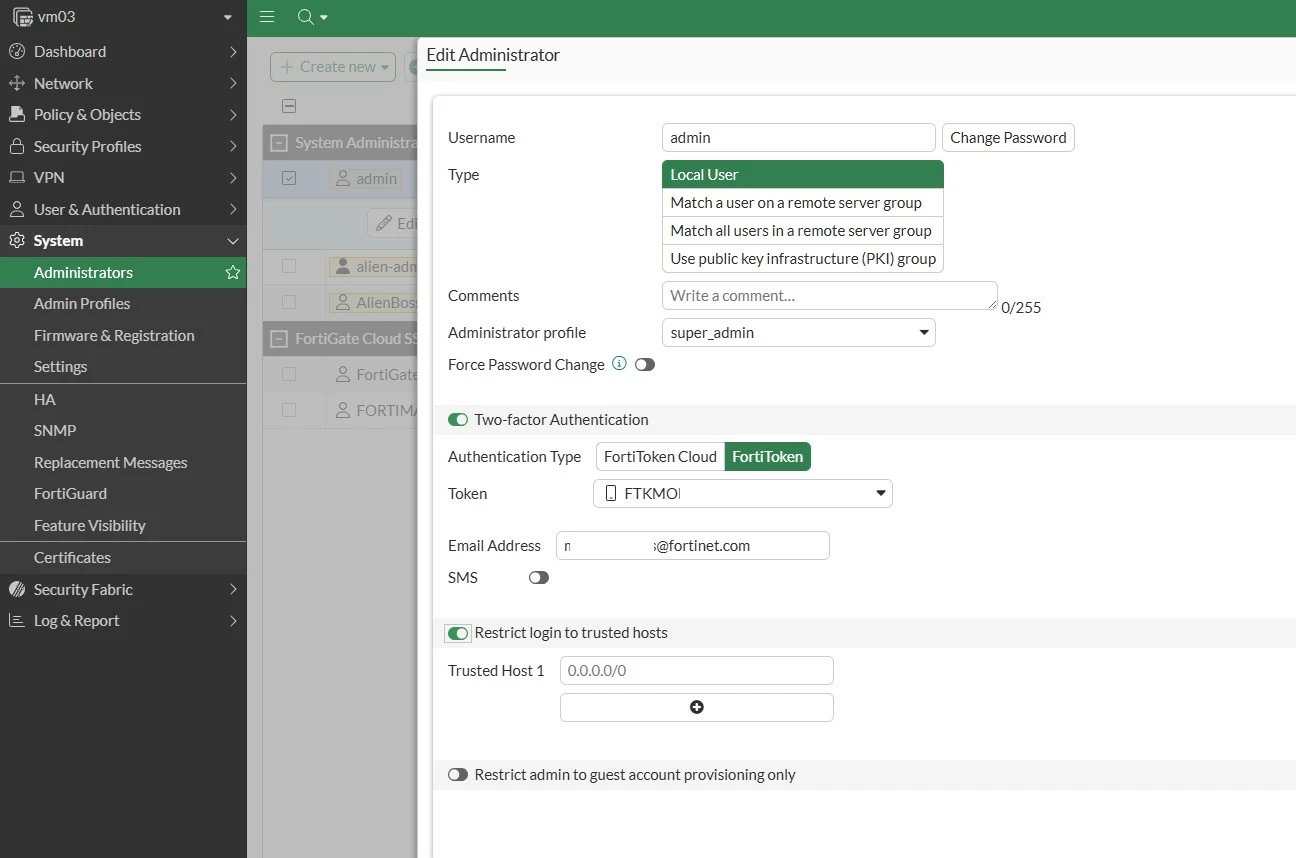This screenshot has height=858, width=1296.
Task: Click the hamburger menu icon in top bar
Action: click(267, 17)
